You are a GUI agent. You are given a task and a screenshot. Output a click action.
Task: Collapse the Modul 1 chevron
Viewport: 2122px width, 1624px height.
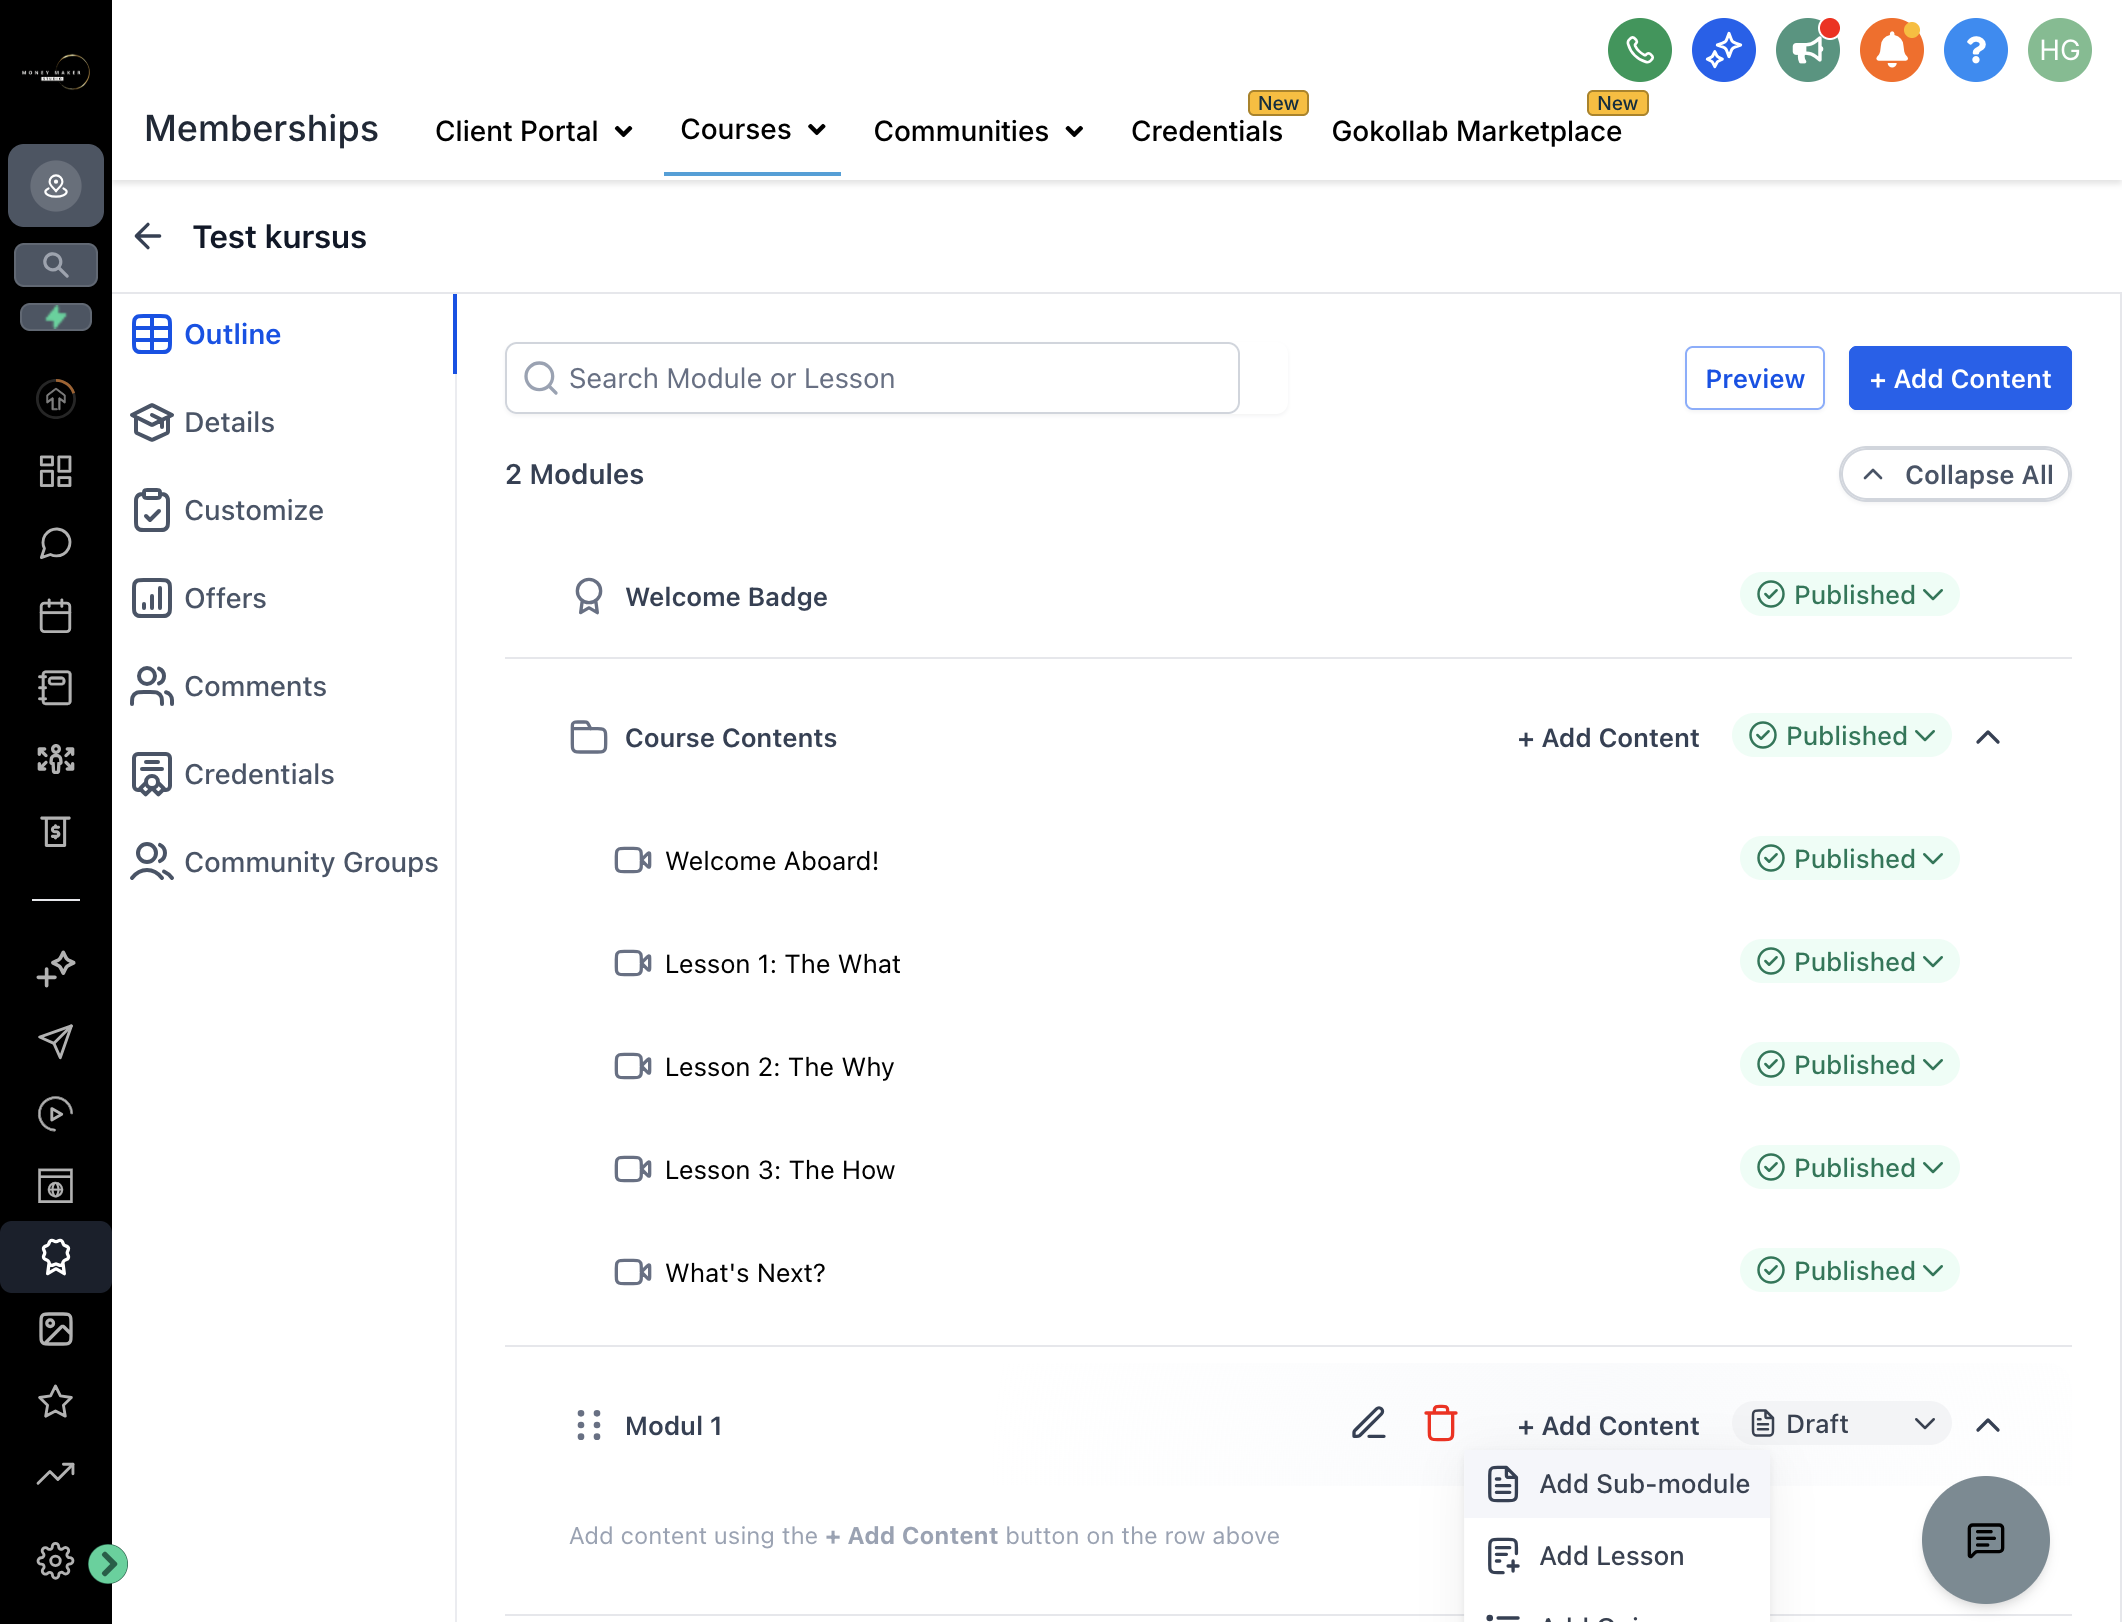point(1988,1425)
